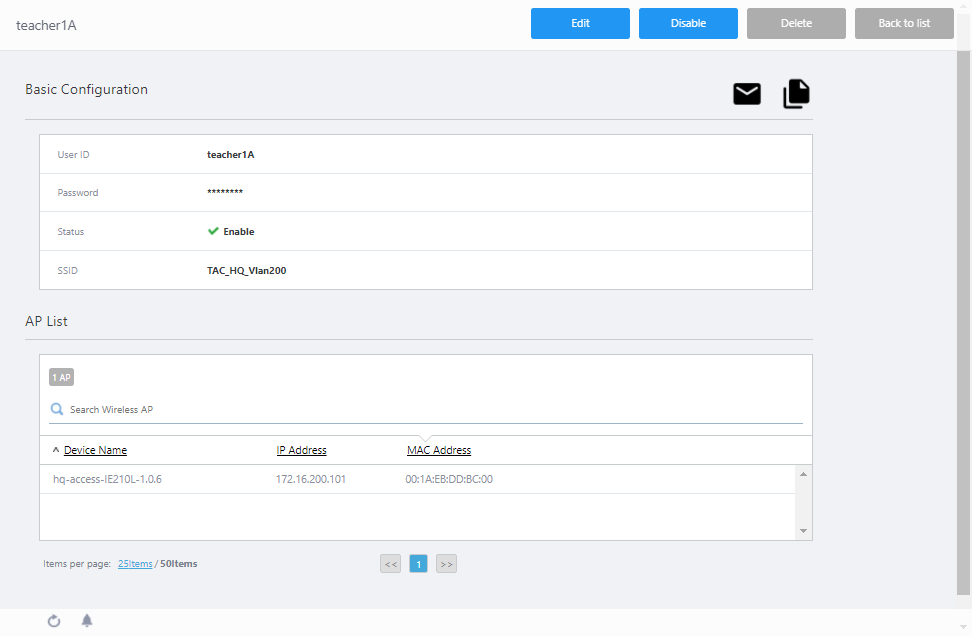Click the envelope email icon

pos(747,94)
